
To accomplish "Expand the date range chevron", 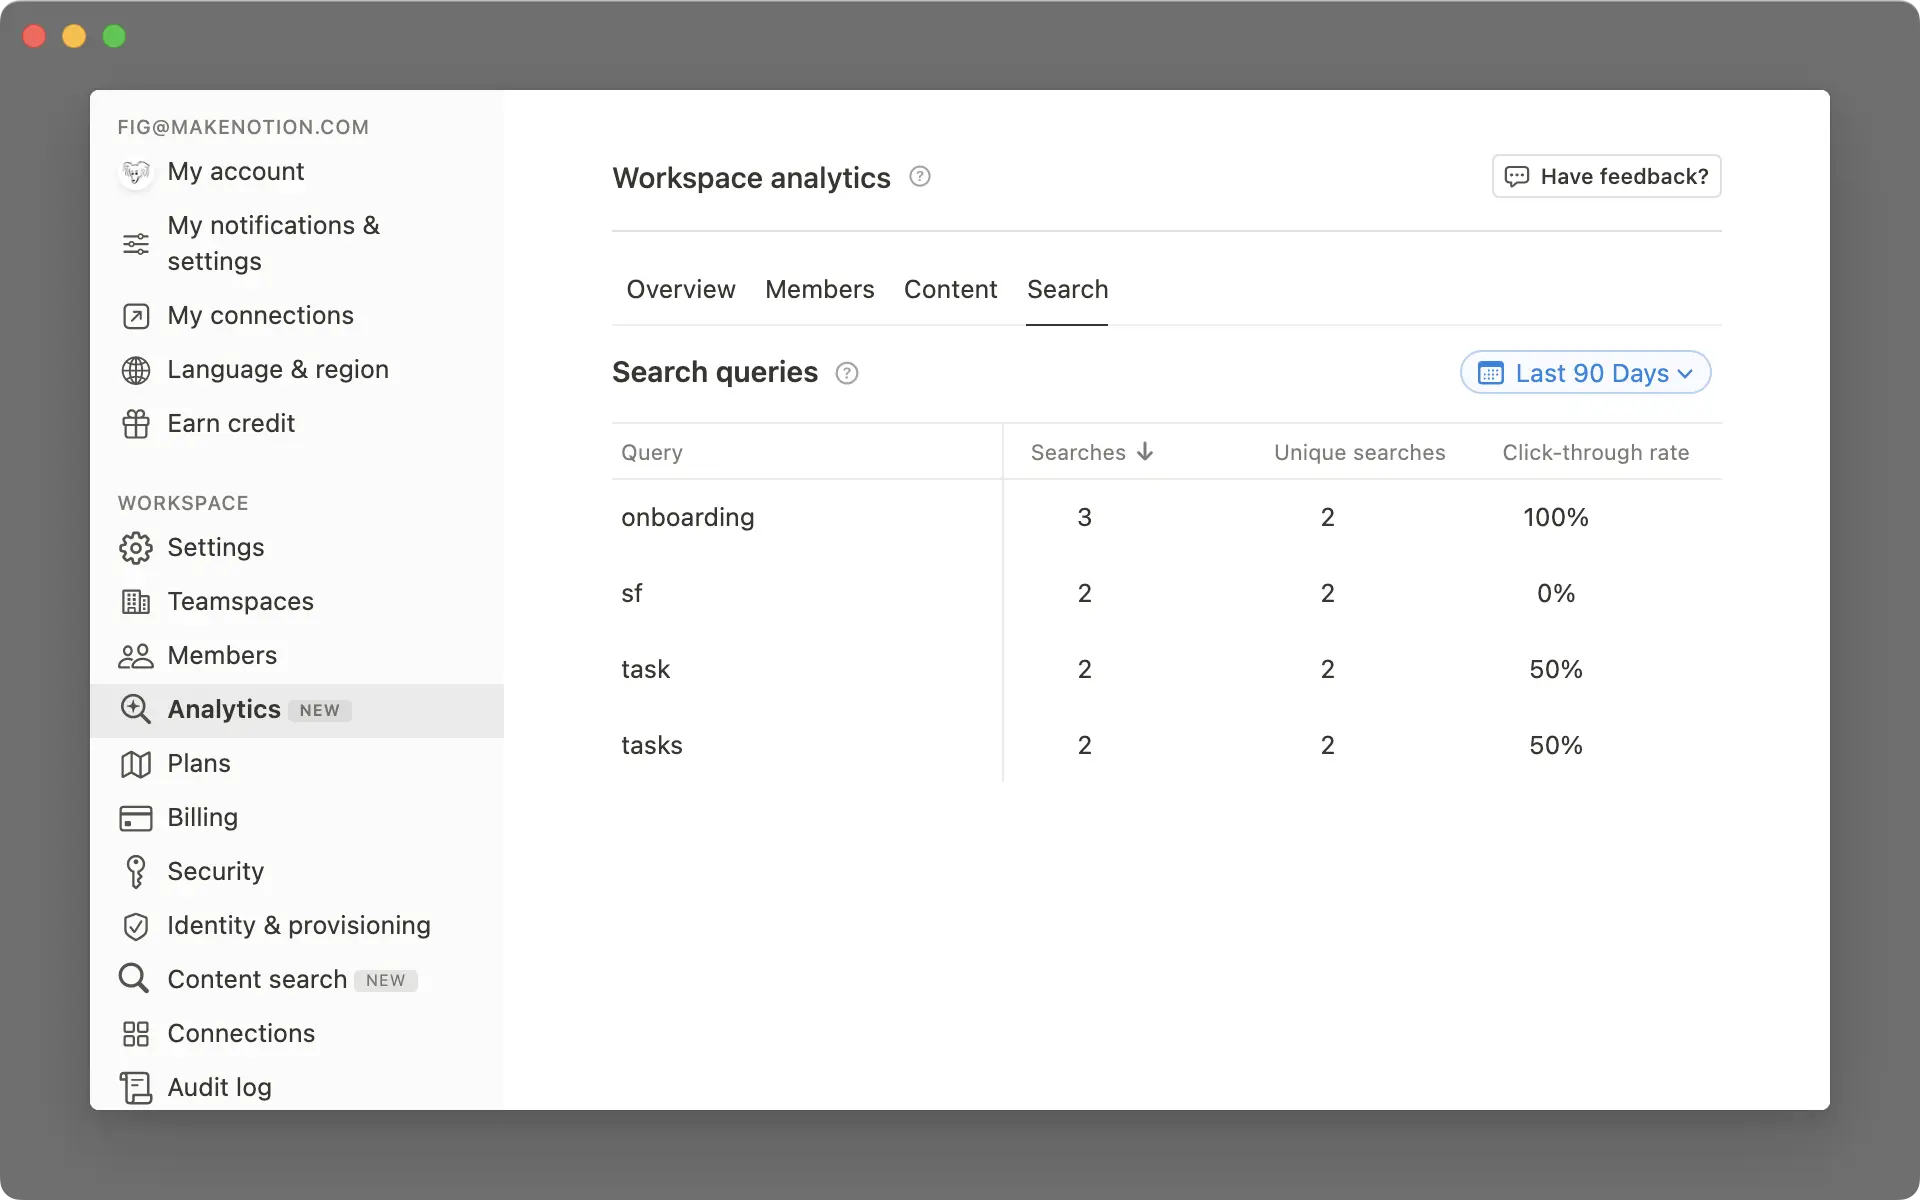I will 1687,373.
